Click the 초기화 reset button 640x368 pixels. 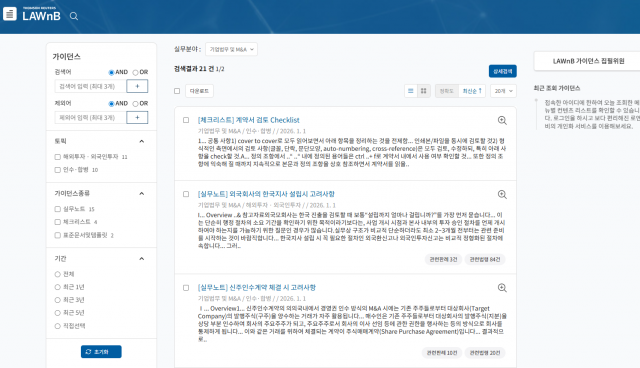point(101,352)
